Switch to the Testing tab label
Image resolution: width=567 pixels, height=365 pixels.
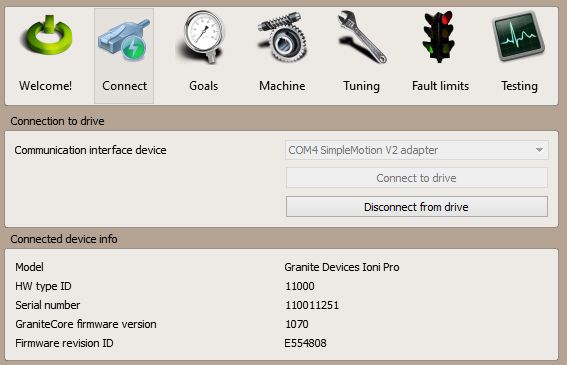tap(519, 86)
